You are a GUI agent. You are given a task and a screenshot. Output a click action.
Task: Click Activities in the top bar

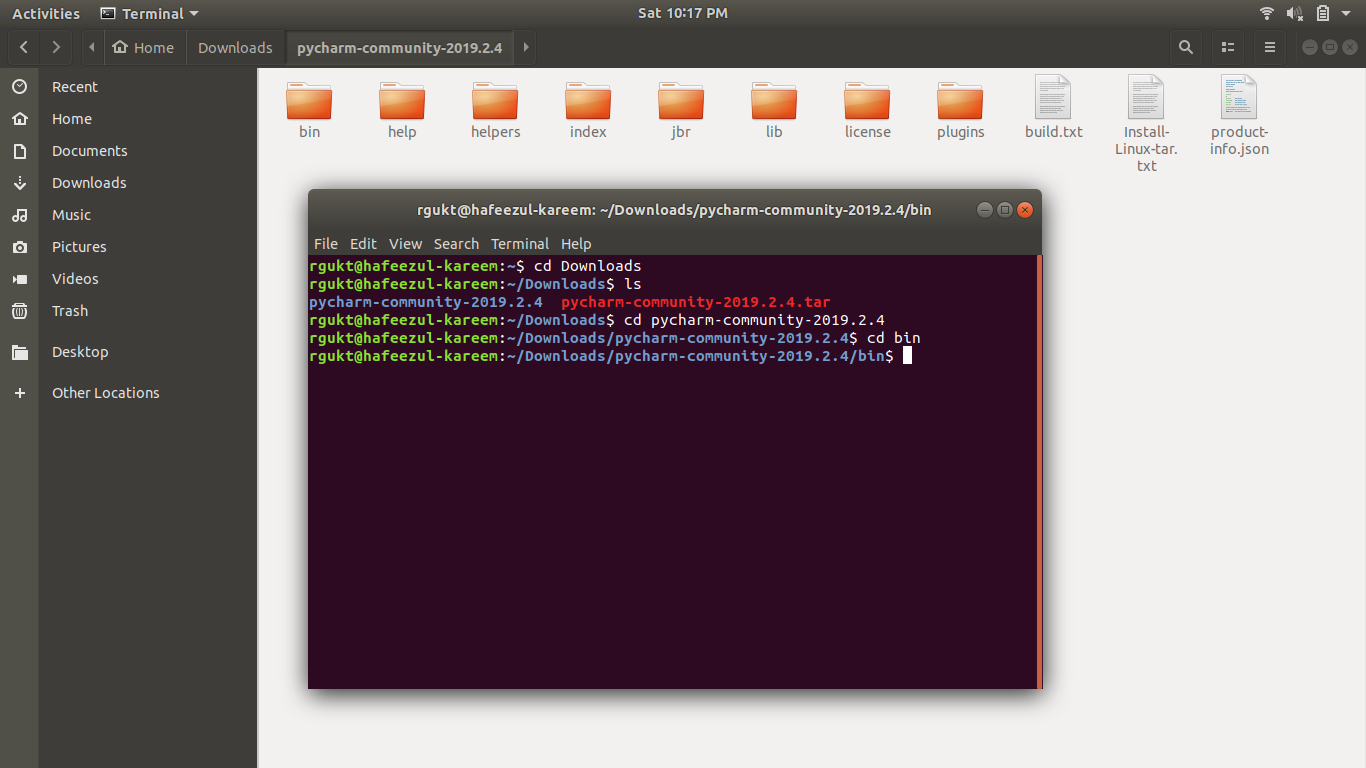(x=46, y=14)
